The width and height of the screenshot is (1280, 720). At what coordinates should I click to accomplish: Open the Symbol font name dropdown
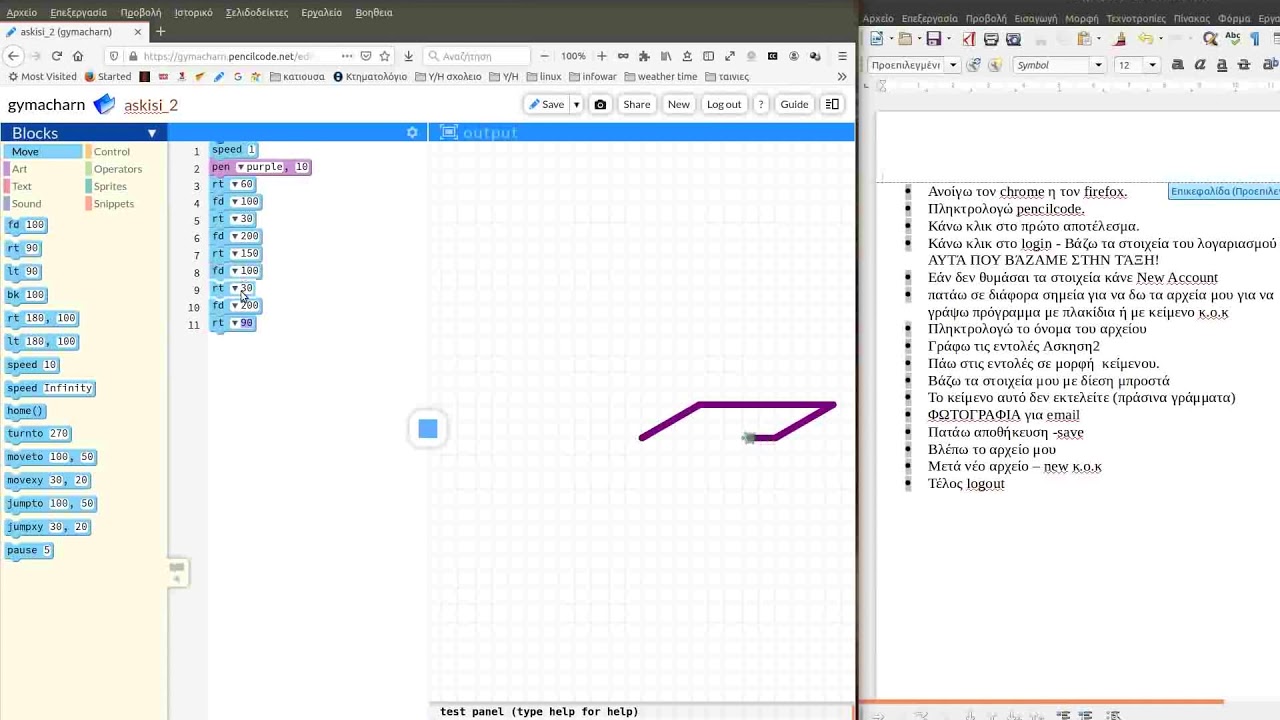[x=1098, y=65]
